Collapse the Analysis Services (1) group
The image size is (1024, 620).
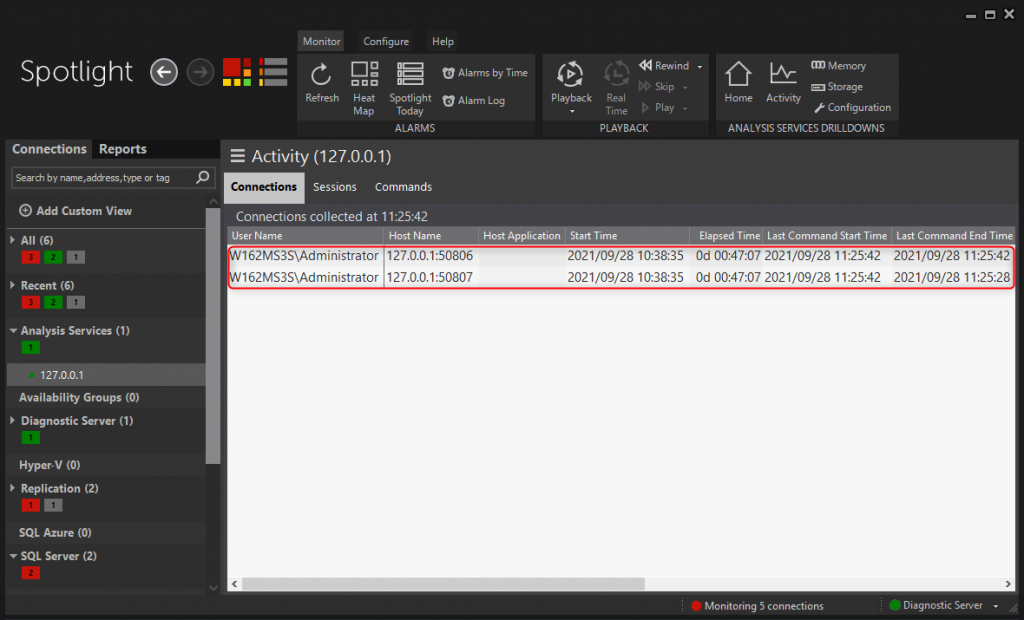click(13, 331)
